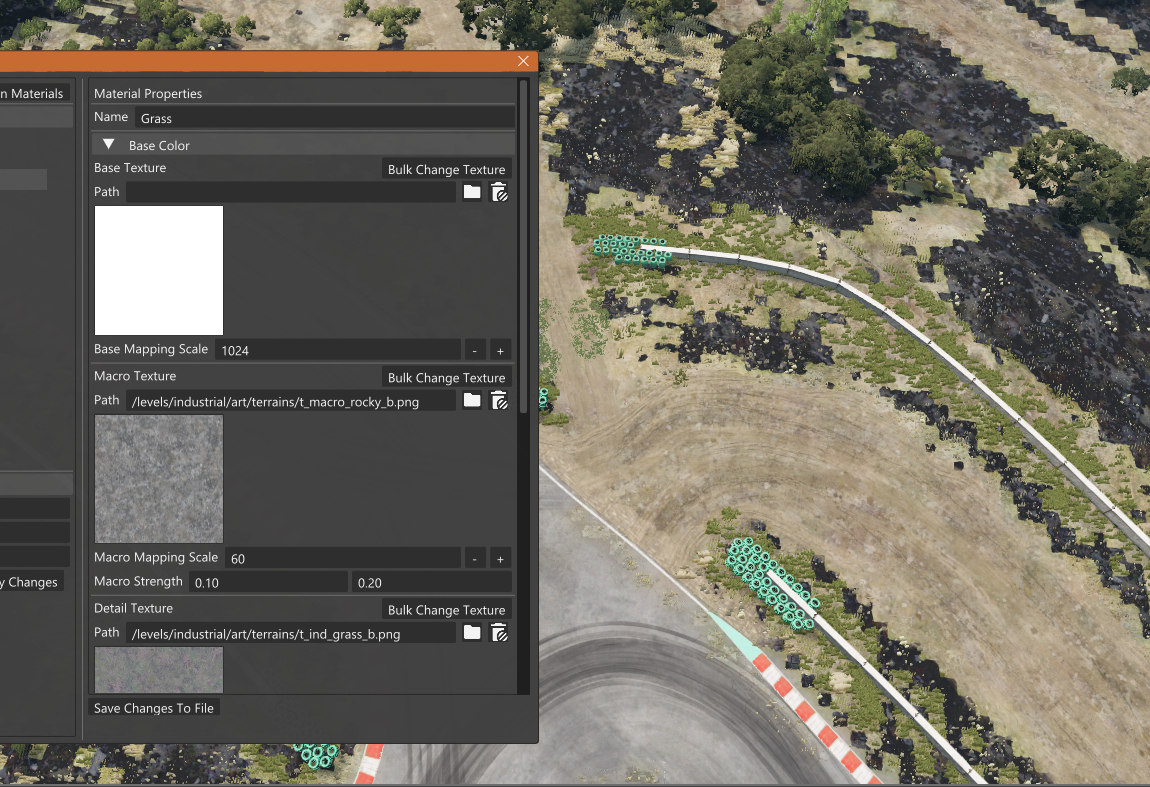1150x787 pixels.
Task: Edit the material Name field containing Grass
Action: [324, 118]
